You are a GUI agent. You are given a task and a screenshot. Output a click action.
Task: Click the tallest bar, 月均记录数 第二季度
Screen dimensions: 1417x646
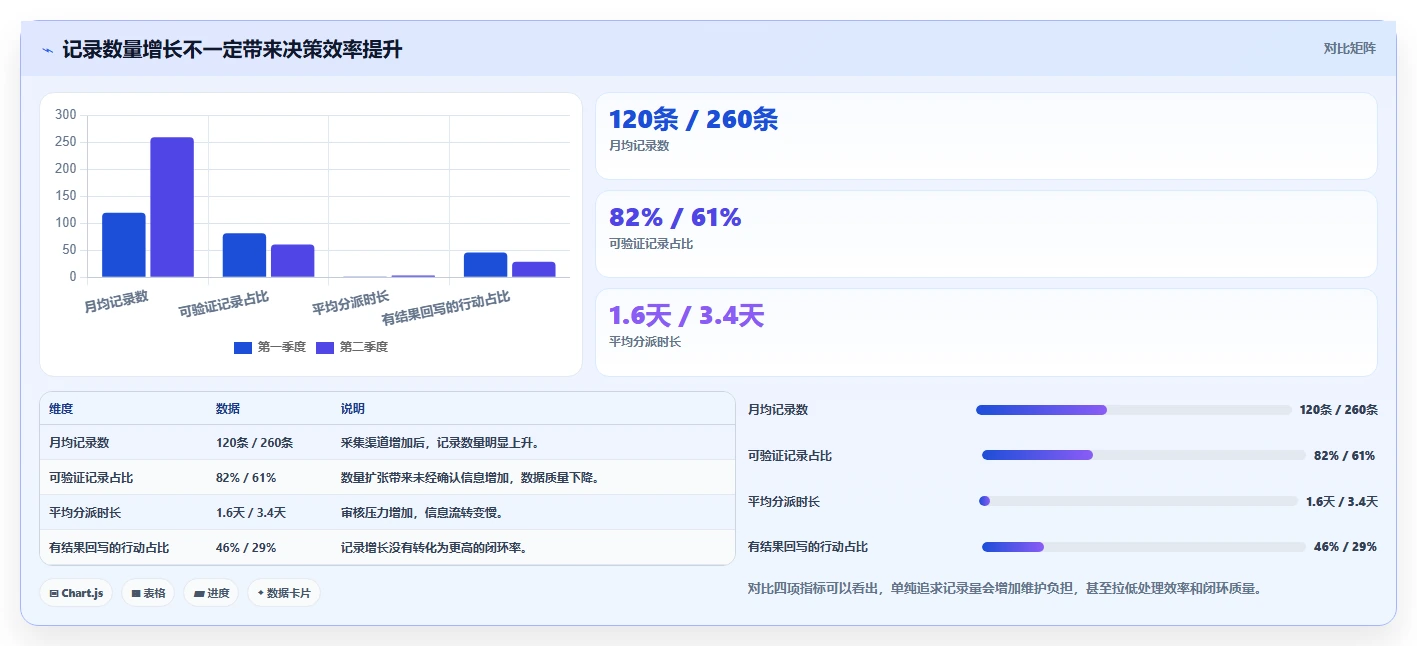pos(172,207)
